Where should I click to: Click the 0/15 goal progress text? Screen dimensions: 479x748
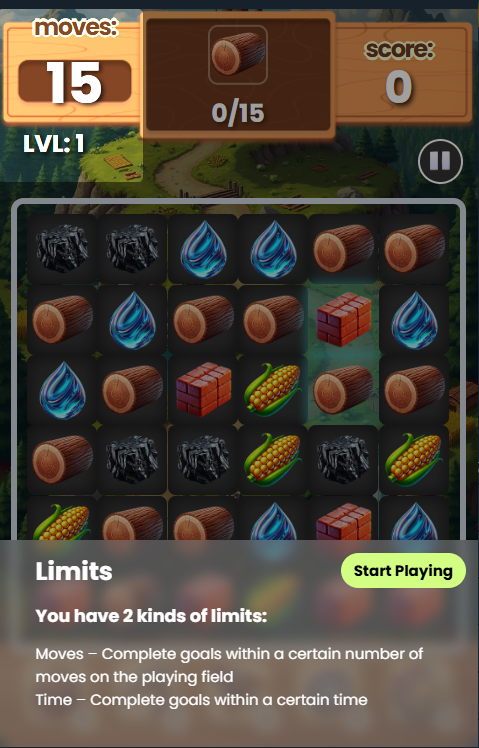pos(238,113)
